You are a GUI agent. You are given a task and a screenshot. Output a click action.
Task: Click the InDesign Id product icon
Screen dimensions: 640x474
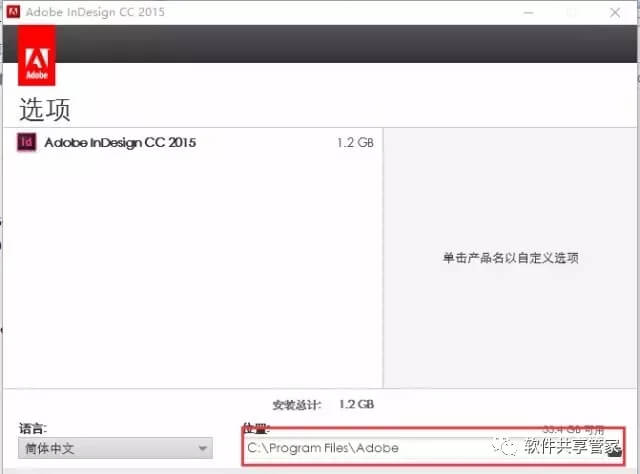point(27,142)
